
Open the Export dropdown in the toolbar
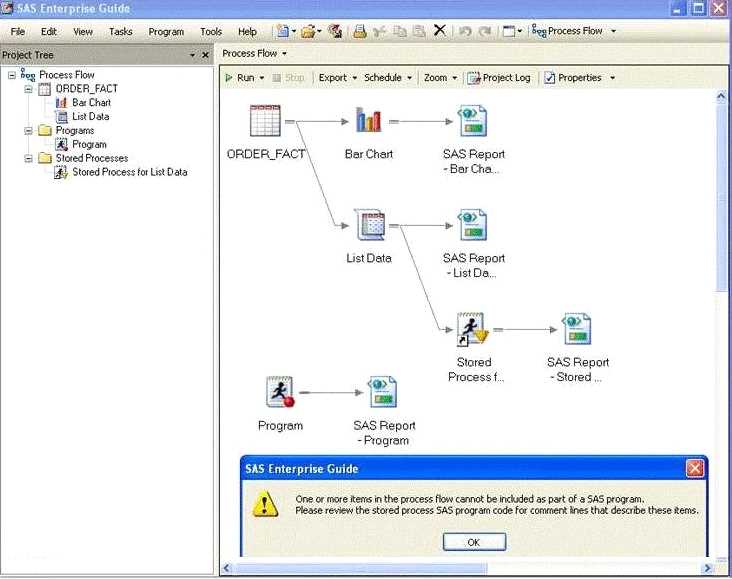(337, 78)
